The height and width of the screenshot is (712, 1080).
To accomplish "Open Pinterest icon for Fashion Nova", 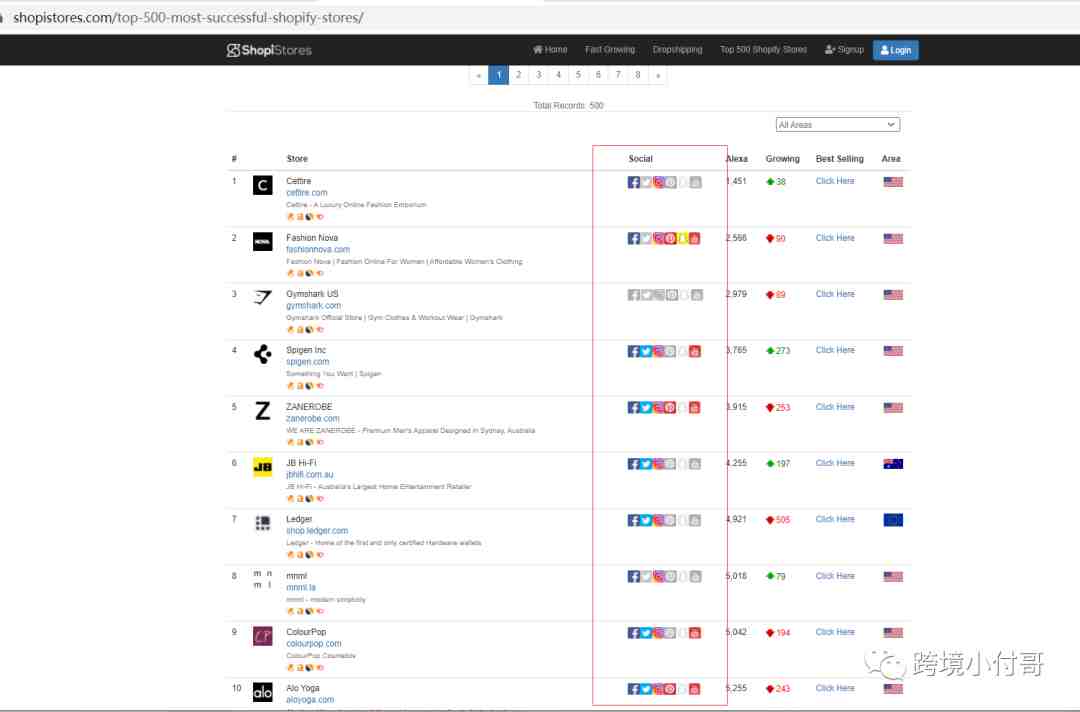I will 670,238.
